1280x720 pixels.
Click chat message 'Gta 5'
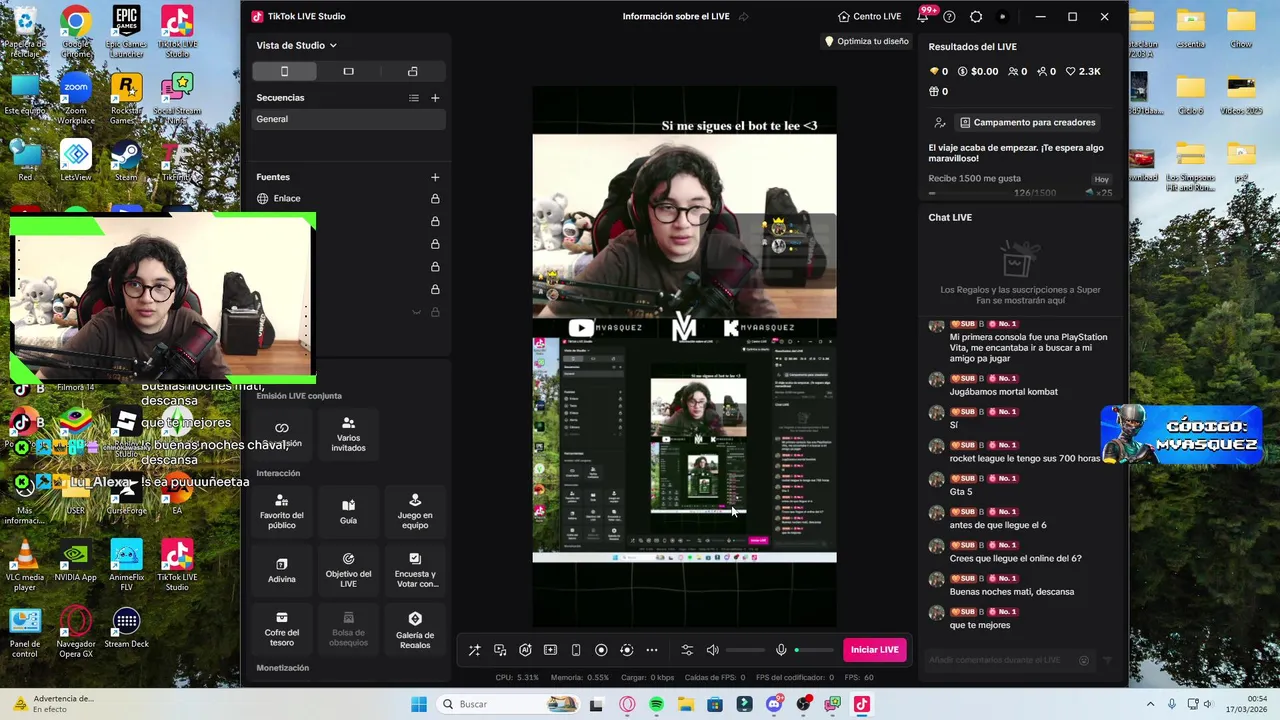pyautogui.click(x=961, y=492)
